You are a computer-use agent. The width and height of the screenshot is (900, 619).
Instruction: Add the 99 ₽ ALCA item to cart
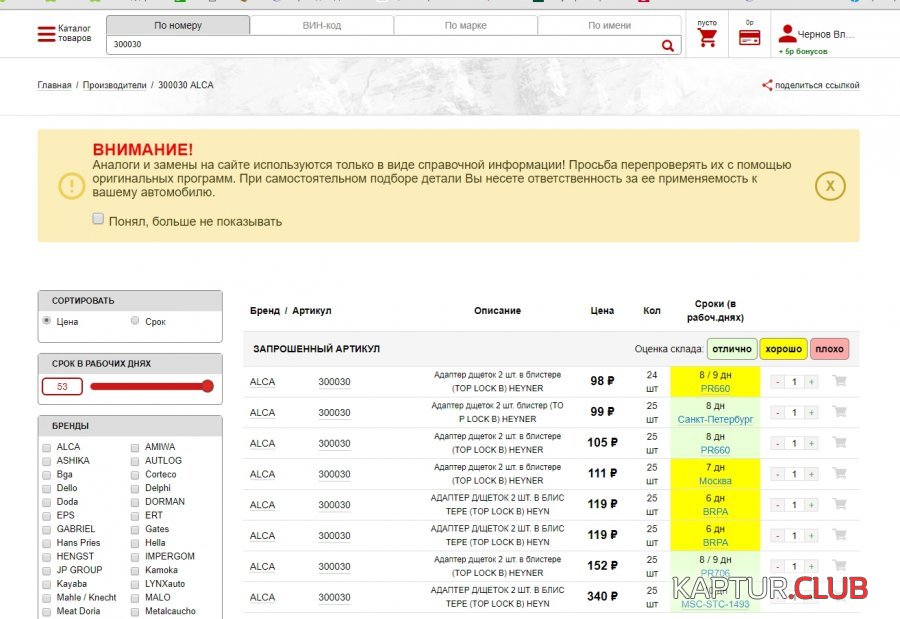point(839,412)
